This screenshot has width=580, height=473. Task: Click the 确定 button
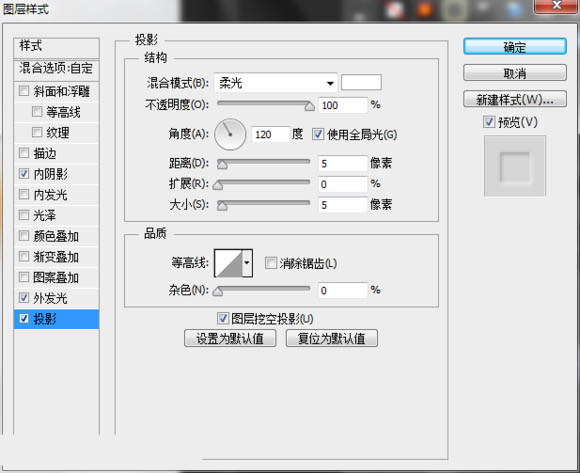(x=515, y=47)
